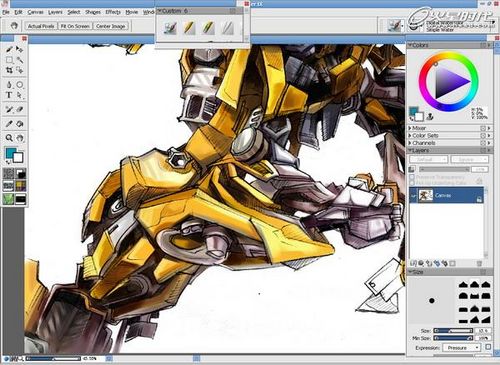Select the Magic Wand tool
Screen dimensions: 500x365
point(20,60)
